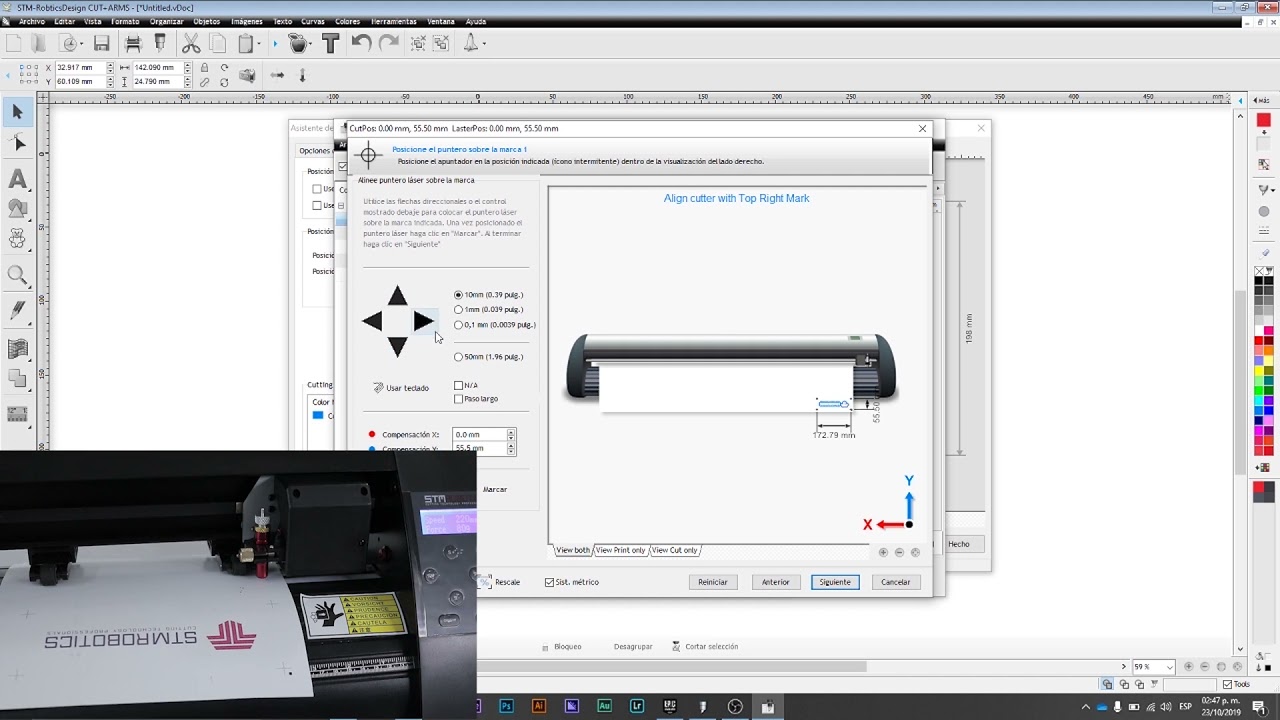Select the pen drawing tool
The image size is (1280, 720).
point(17,312)
